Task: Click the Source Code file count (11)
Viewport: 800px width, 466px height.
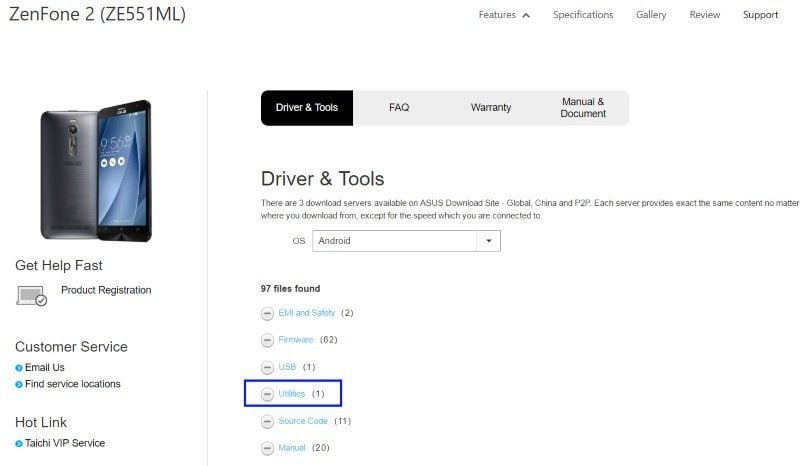Action: pyautogui.click(x=342, y=421)
